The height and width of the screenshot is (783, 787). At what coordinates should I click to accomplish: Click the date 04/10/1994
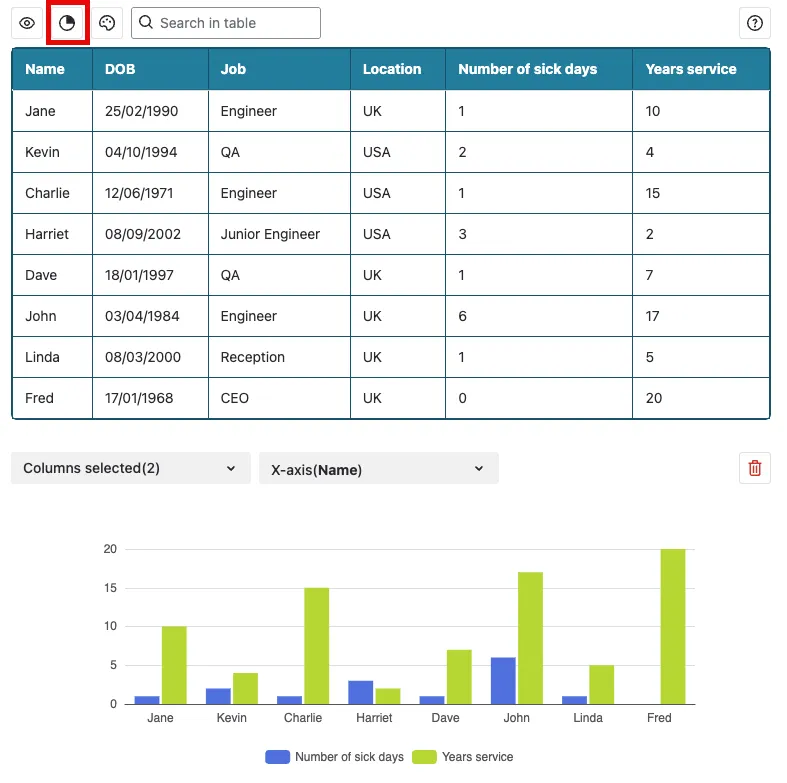click(x=141, y=152)
